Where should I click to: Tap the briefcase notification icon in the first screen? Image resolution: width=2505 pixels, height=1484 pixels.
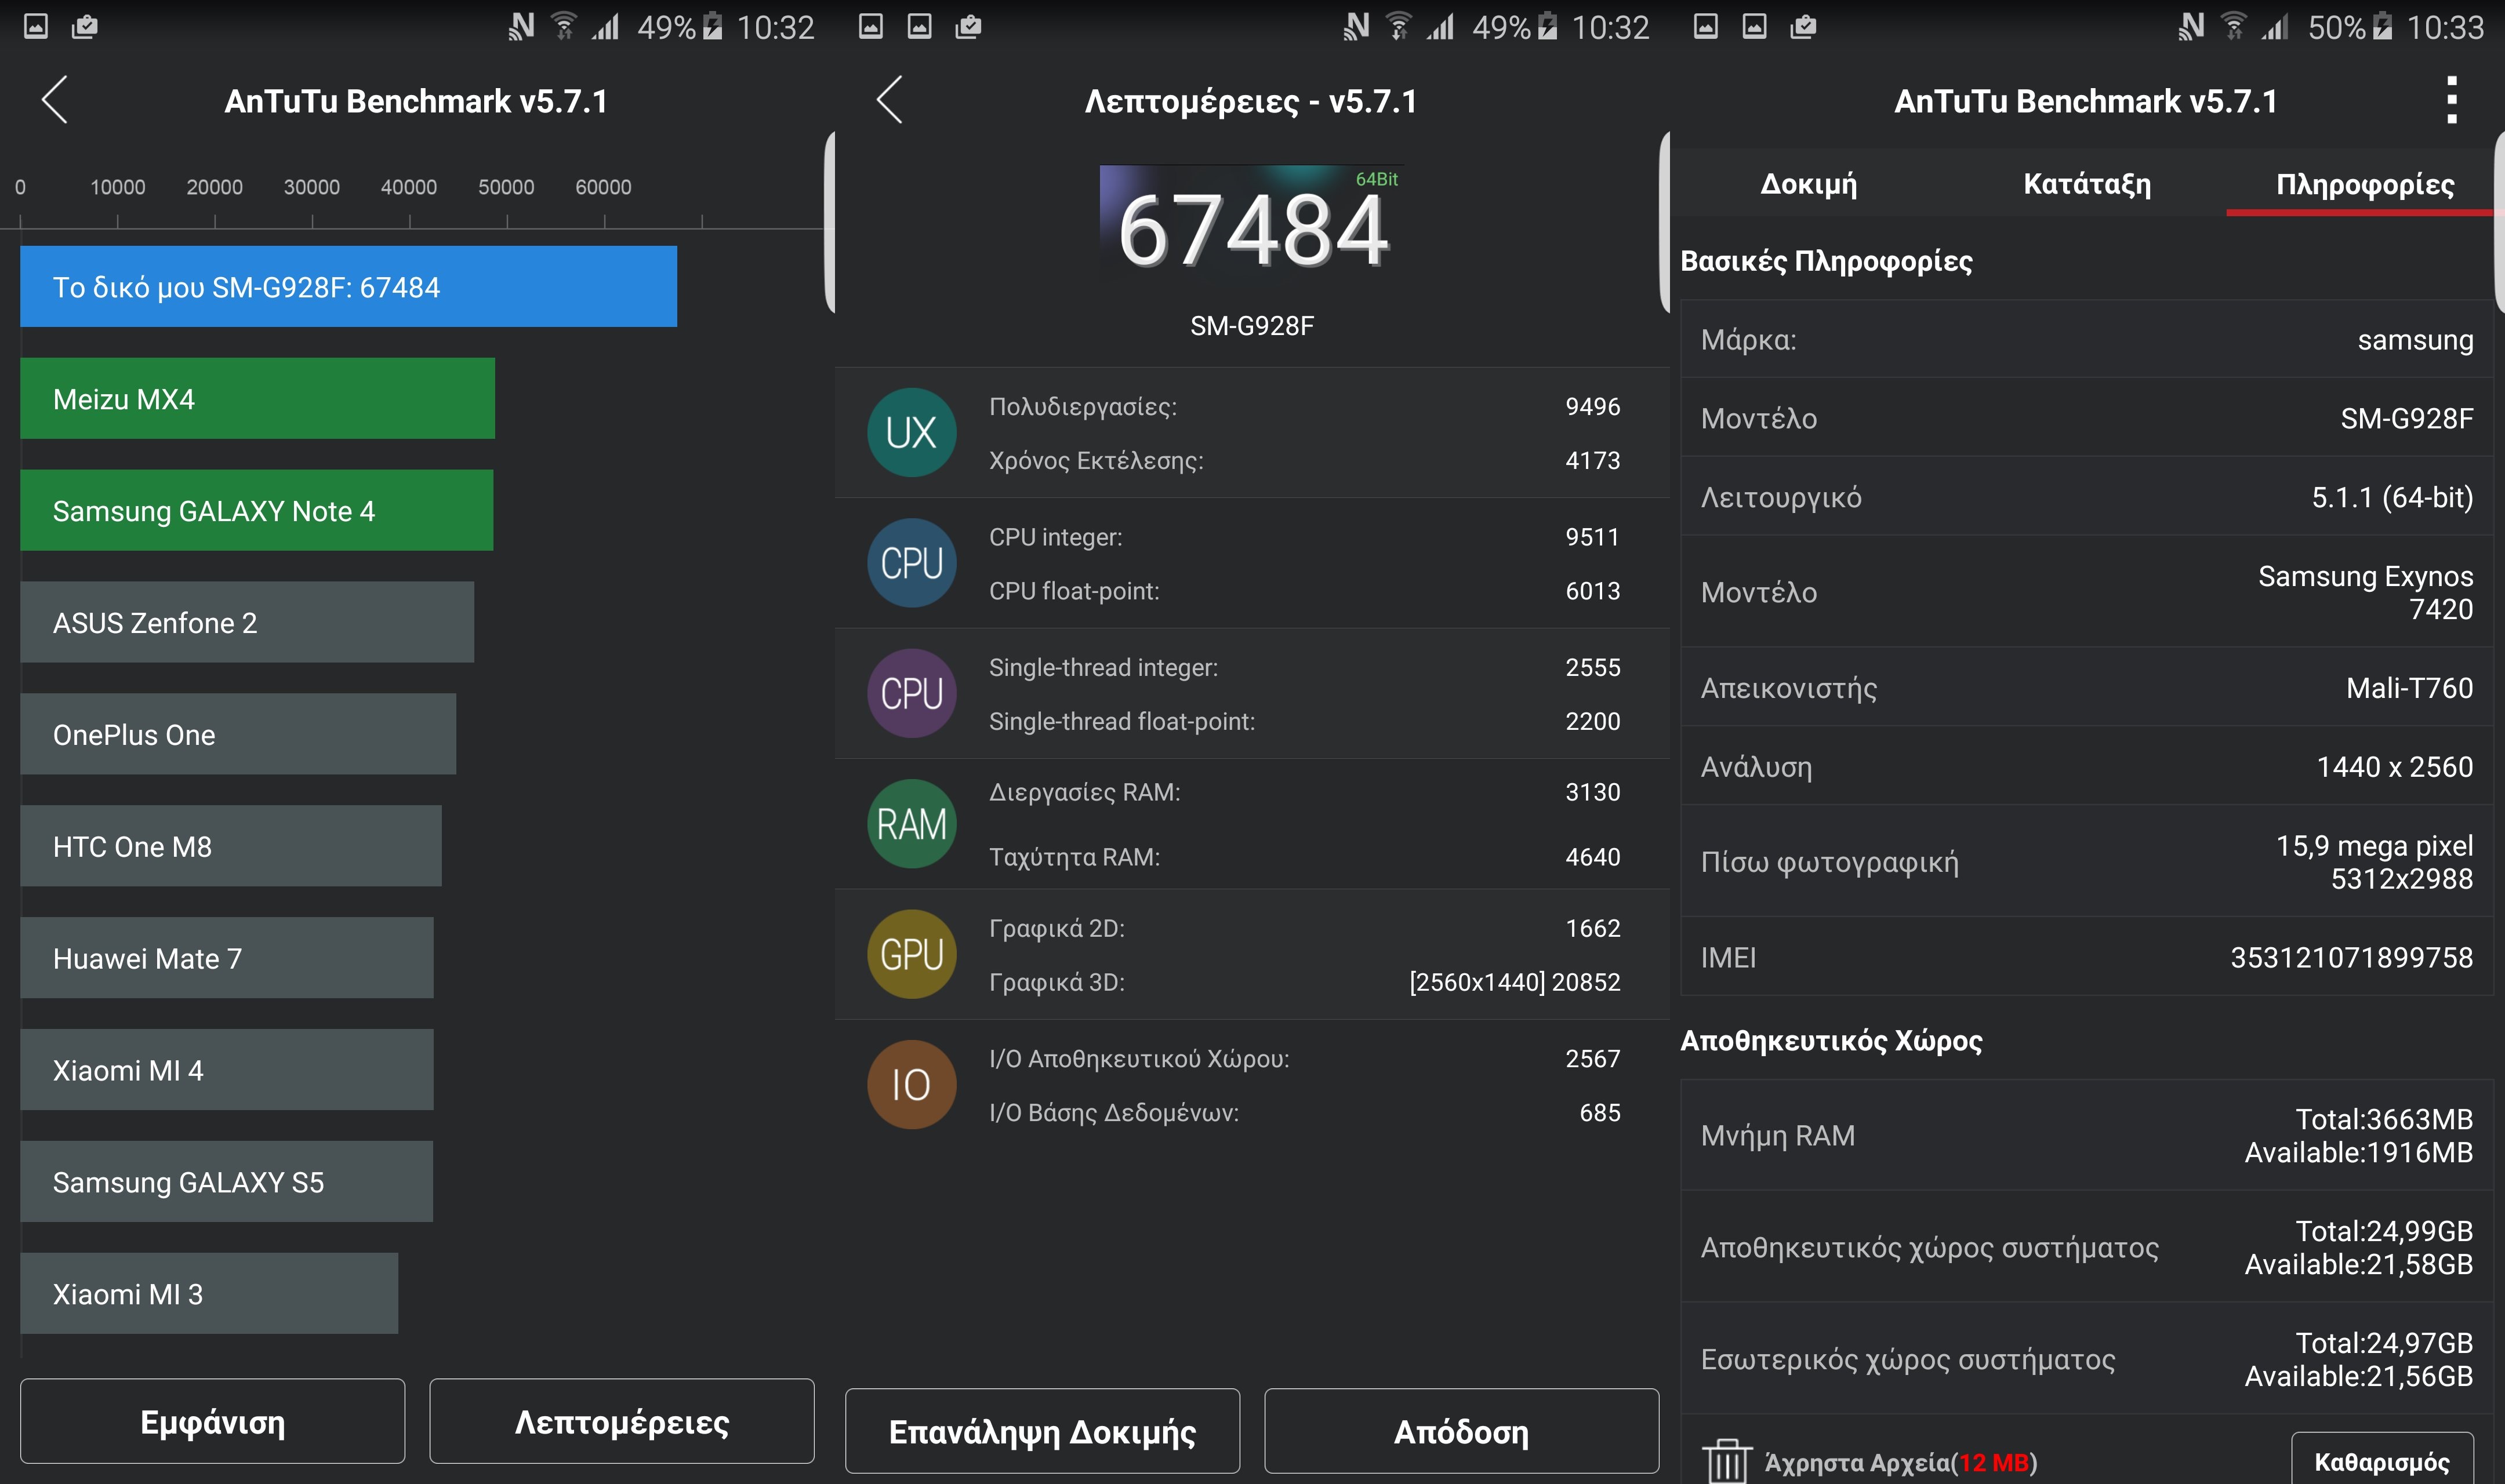(x=85, y=27)
